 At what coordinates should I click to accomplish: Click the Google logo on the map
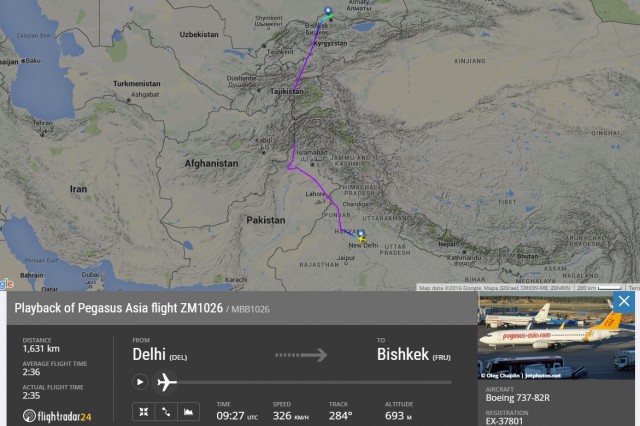pyautogui.click(x=6, y=284)
